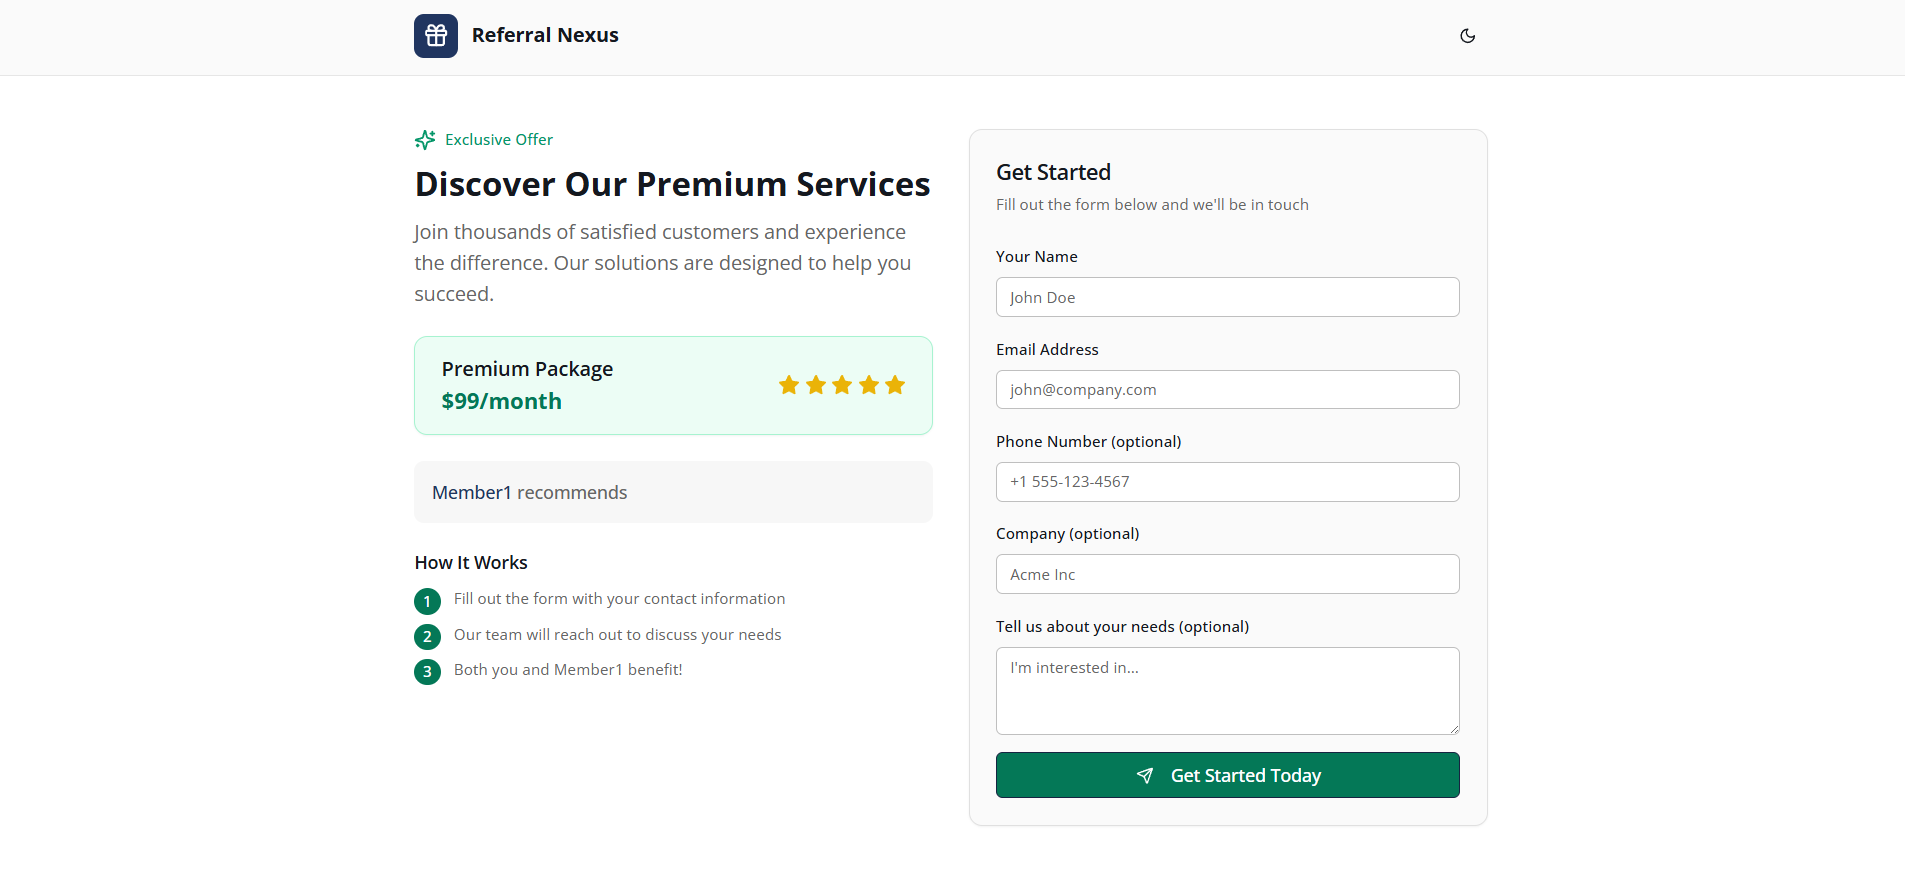Focus the Phone Number input field
The height and width of the screenshot is (869, 1905).
pos(1228,482)
